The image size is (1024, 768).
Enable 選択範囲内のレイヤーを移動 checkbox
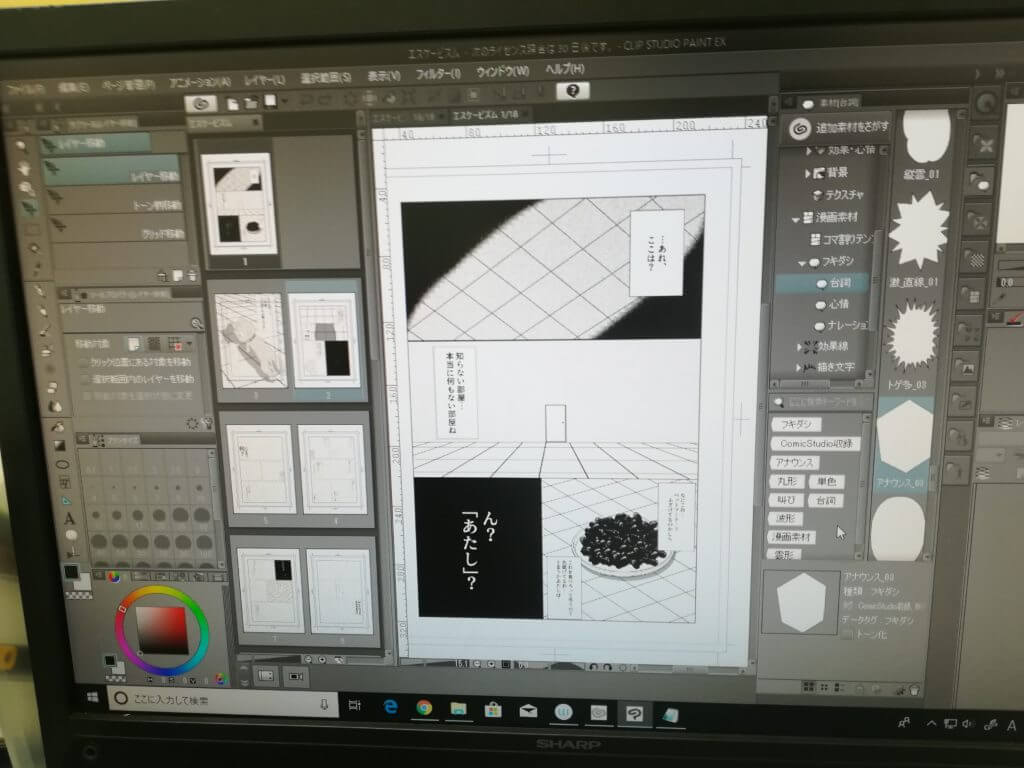[x=84, y=379]
